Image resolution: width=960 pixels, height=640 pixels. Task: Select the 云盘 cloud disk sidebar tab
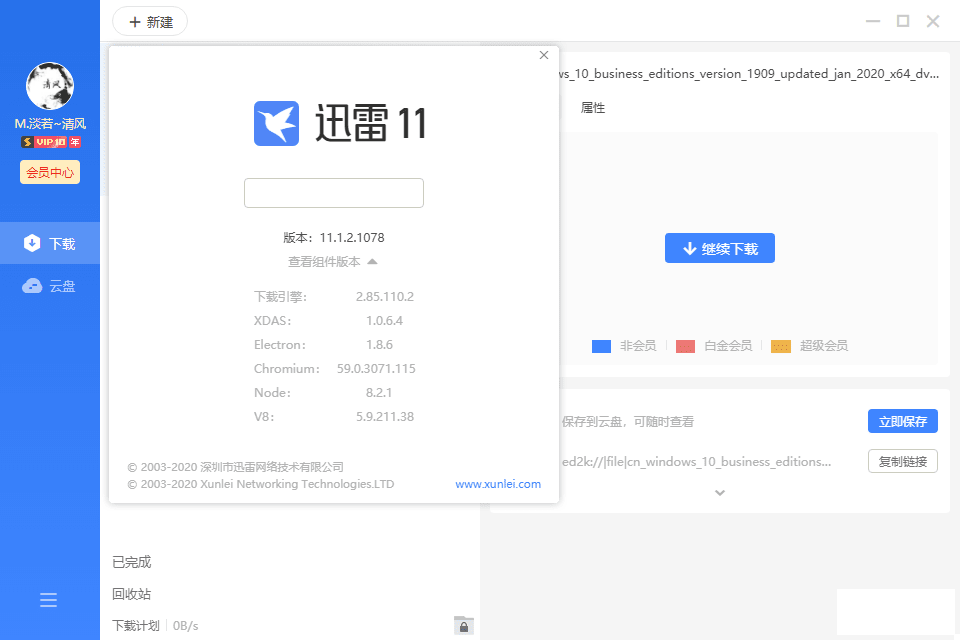pos(50,286)
